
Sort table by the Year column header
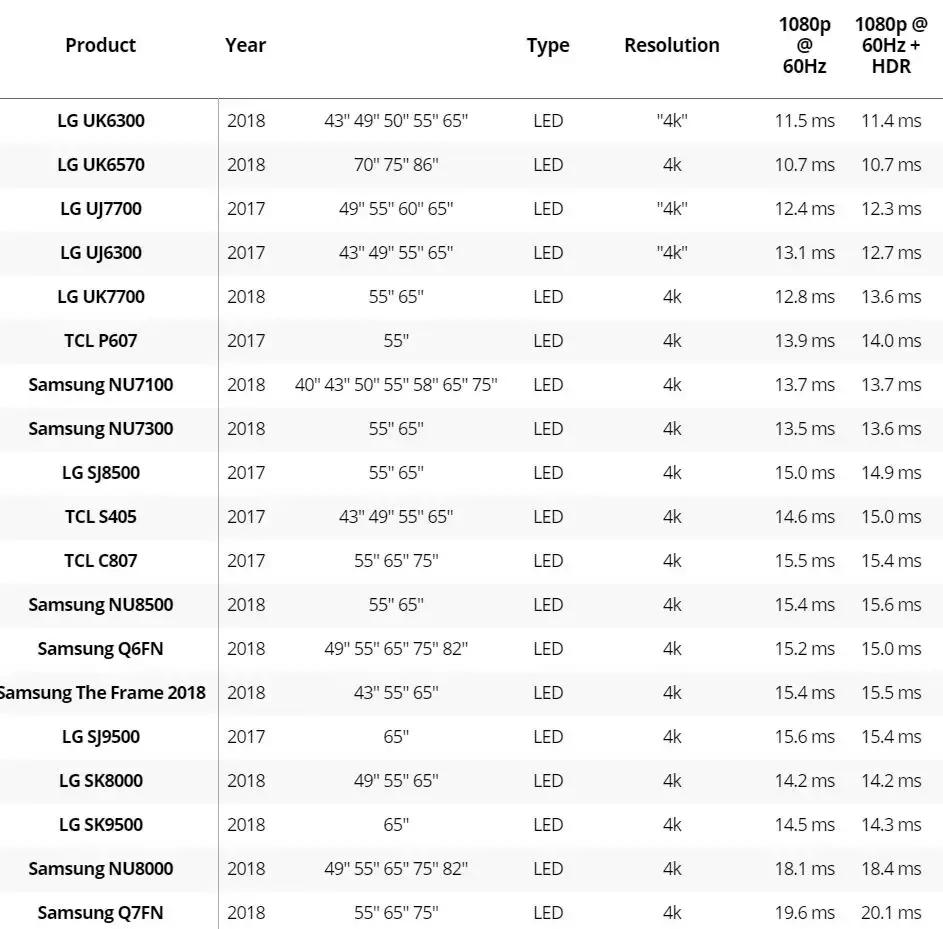tap(245, 45)
